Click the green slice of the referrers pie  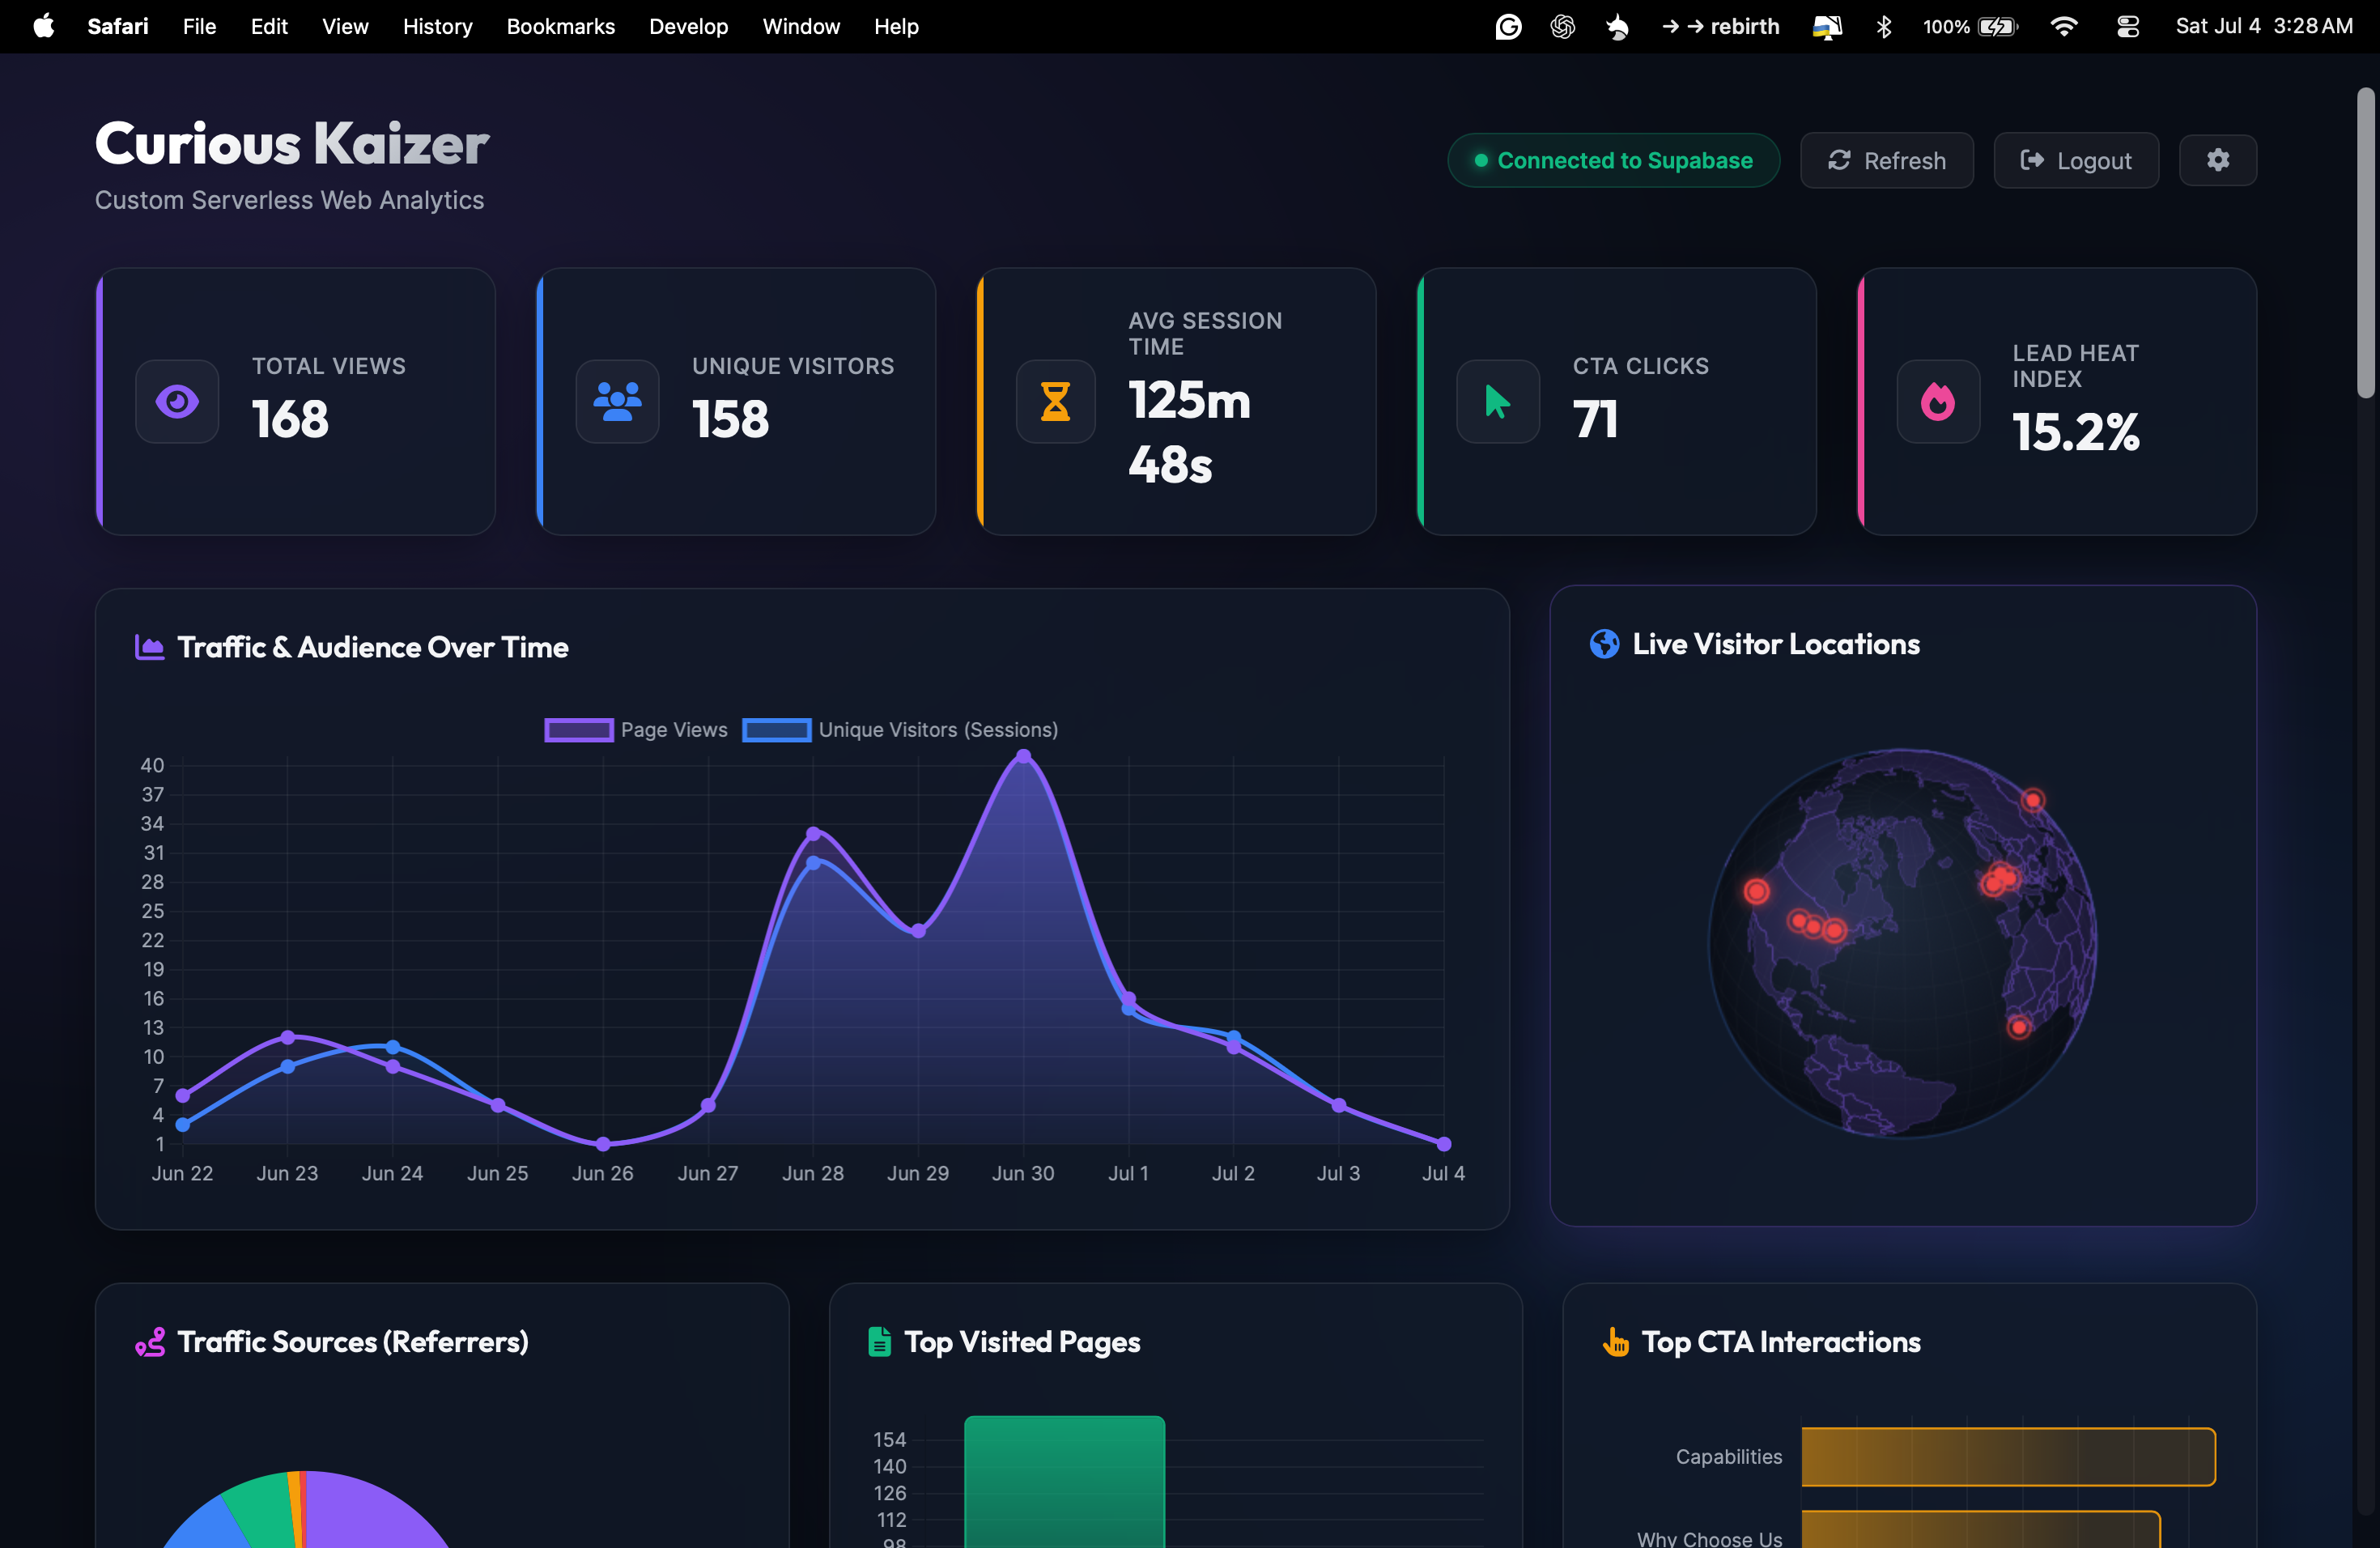262,1510
